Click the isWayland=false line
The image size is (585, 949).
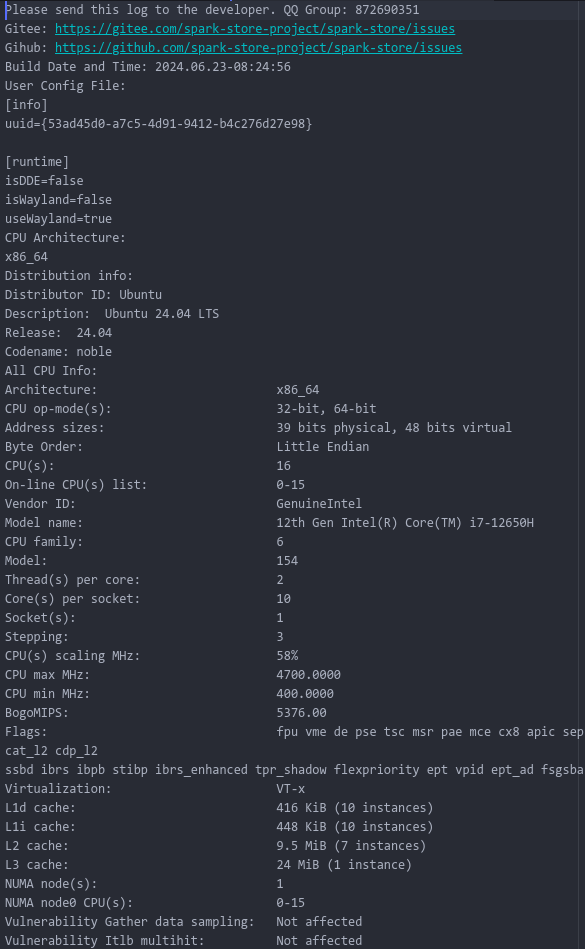[x=59, y=199]
